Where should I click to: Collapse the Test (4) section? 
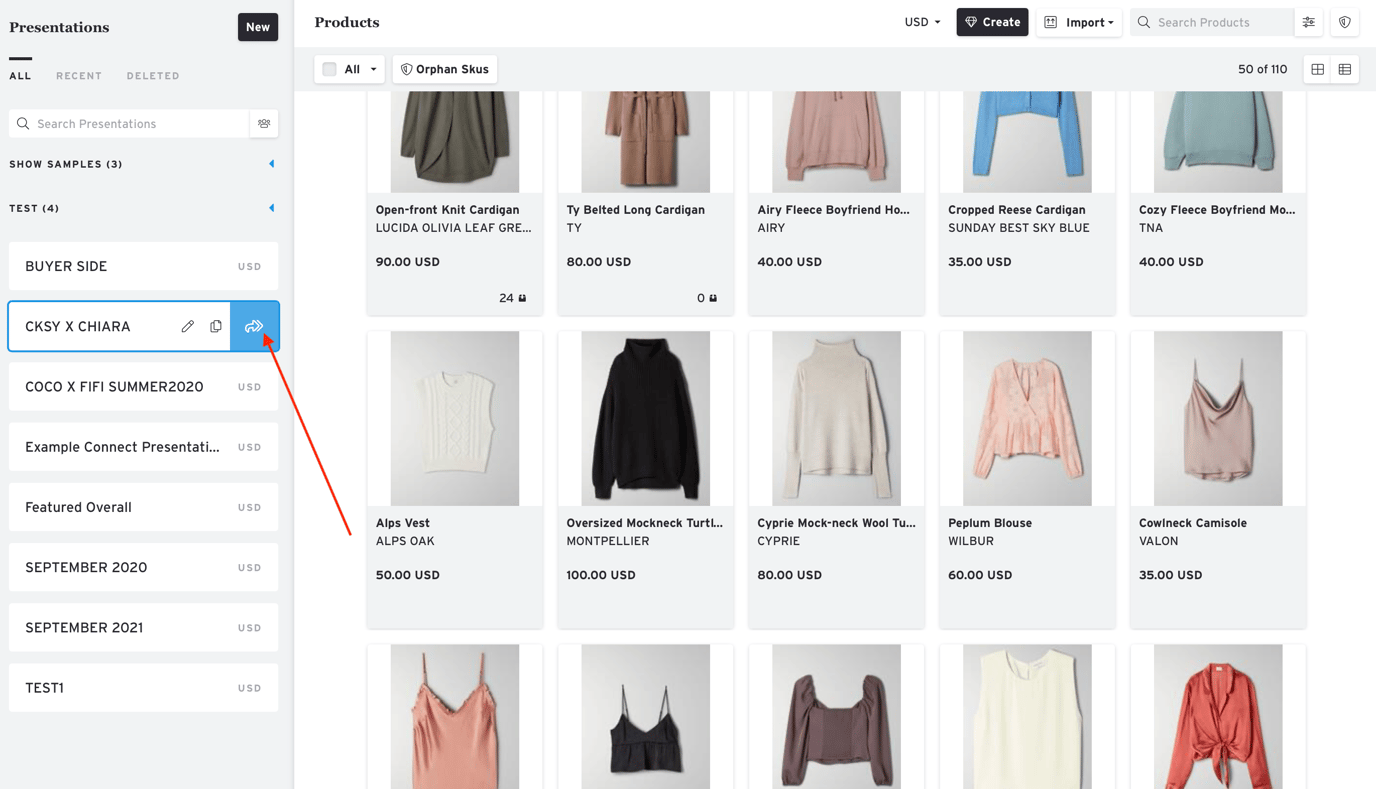pyautogui.click(x=271, y=208)
